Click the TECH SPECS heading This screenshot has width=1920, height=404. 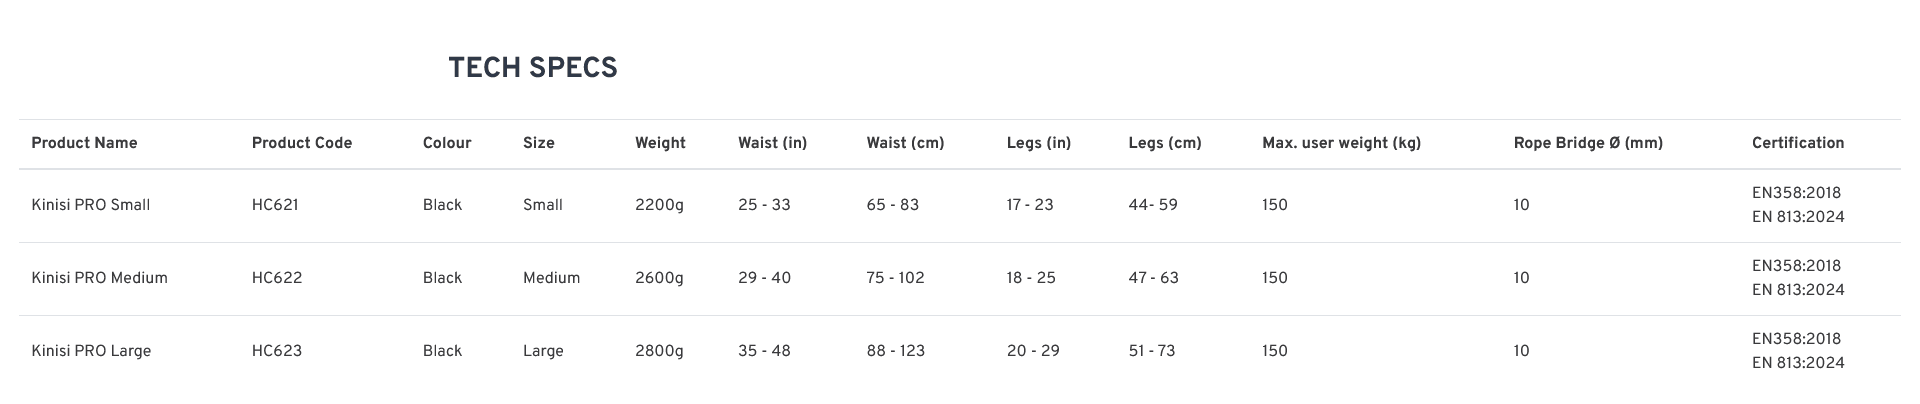tap(532, 68)
